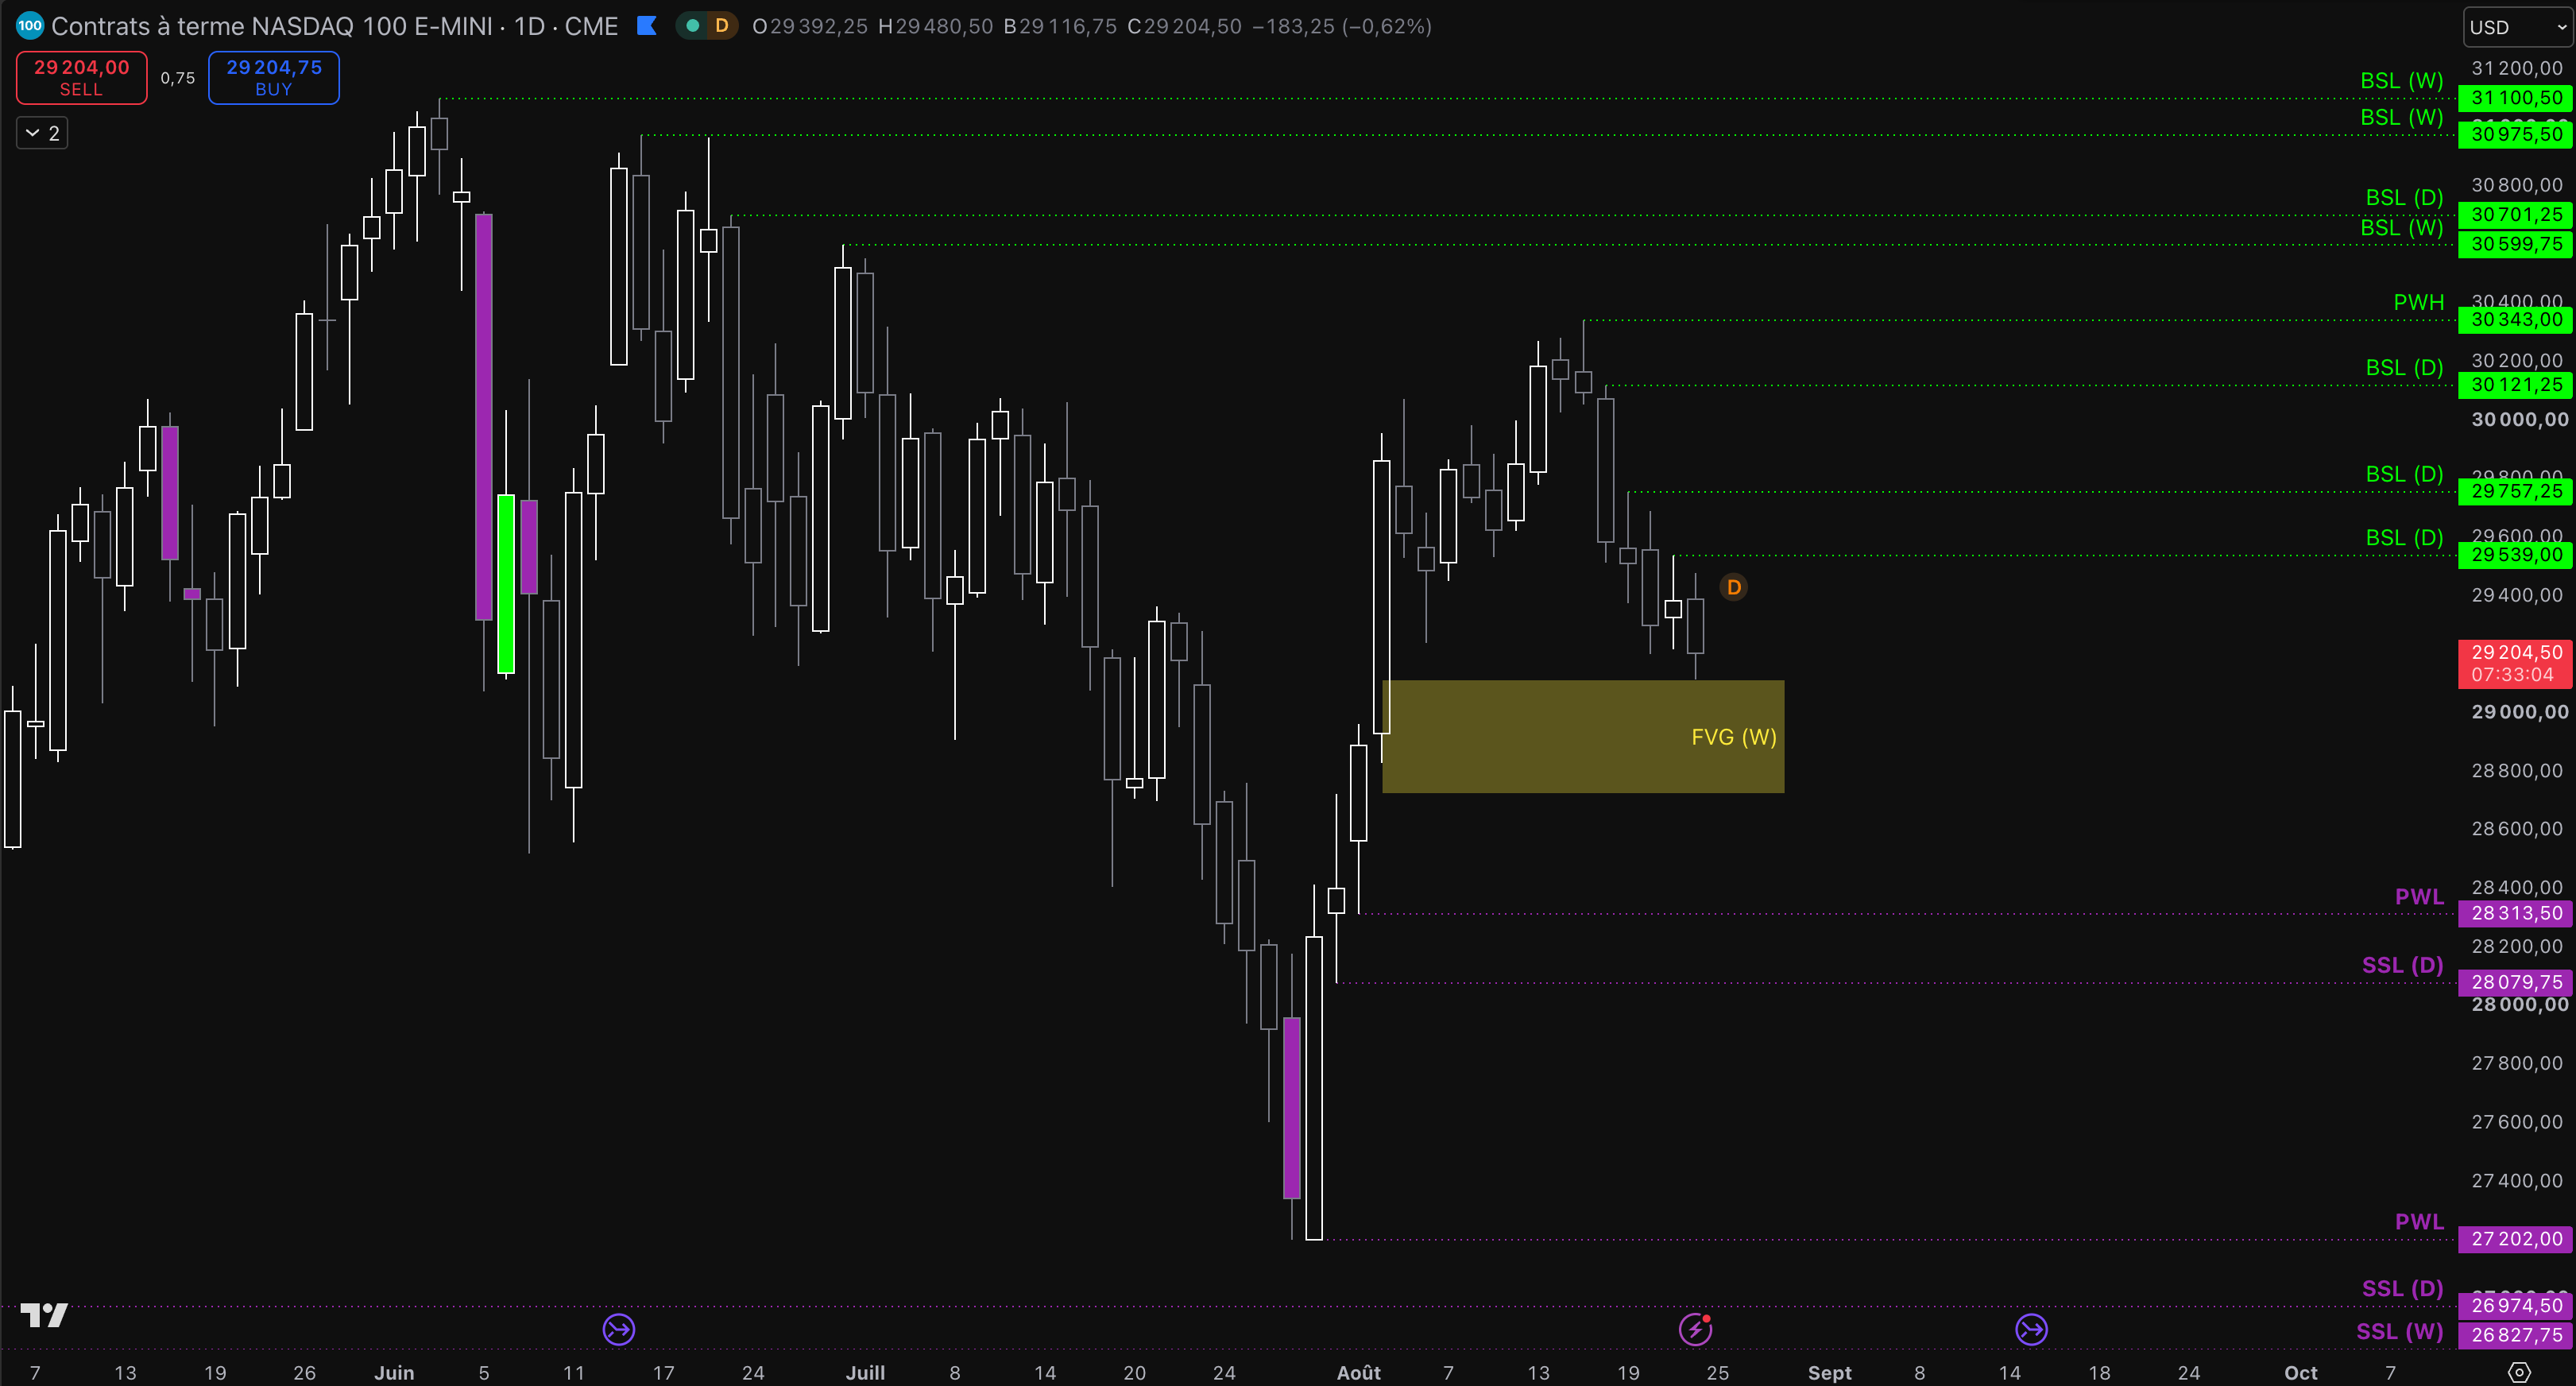Click the orange D marker beside the latest candle

pos(1734,587)
